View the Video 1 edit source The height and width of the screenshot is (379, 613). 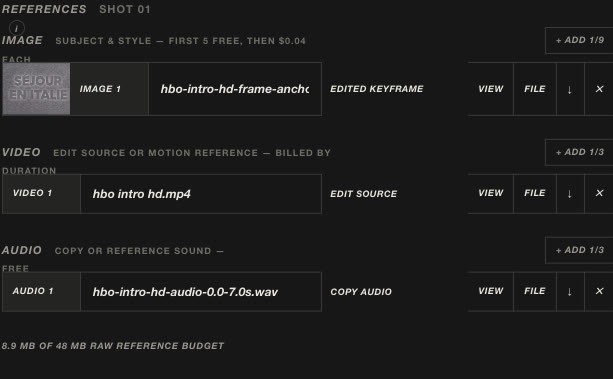pyautogui.click(x=491, y=194)
